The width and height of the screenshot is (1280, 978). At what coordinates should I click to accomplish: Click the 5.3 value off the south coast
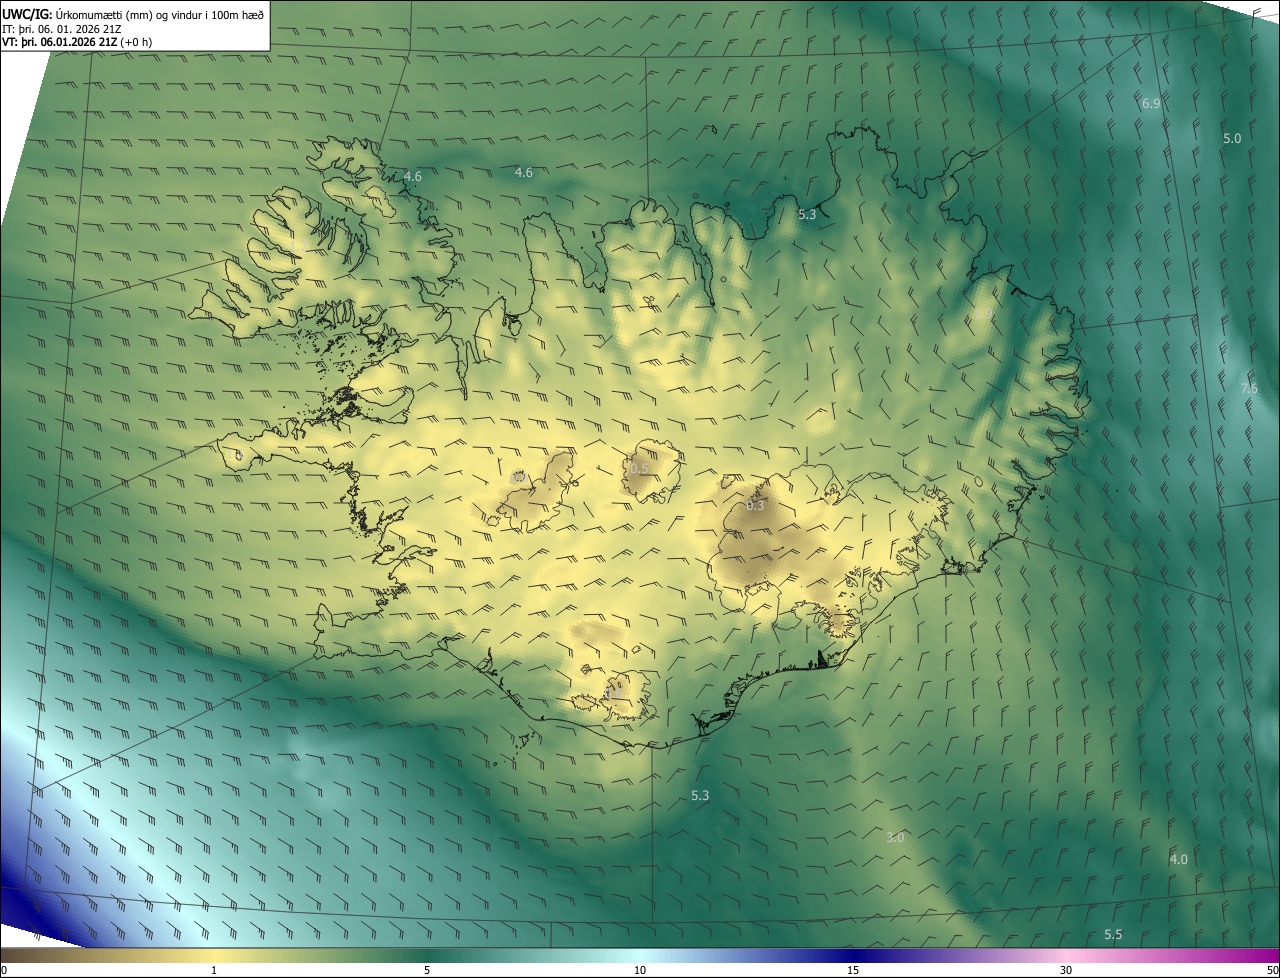[x=700, y=796]
